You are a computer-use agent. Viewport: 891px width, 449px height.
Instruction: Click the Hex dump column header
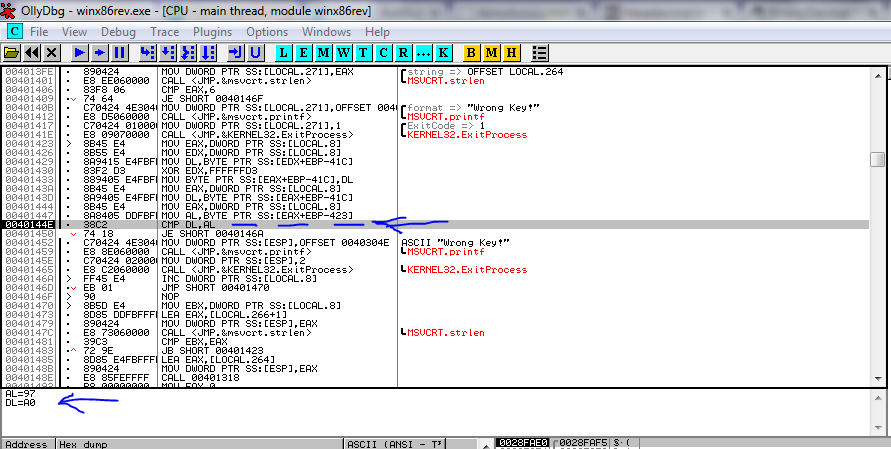point(199,444)
